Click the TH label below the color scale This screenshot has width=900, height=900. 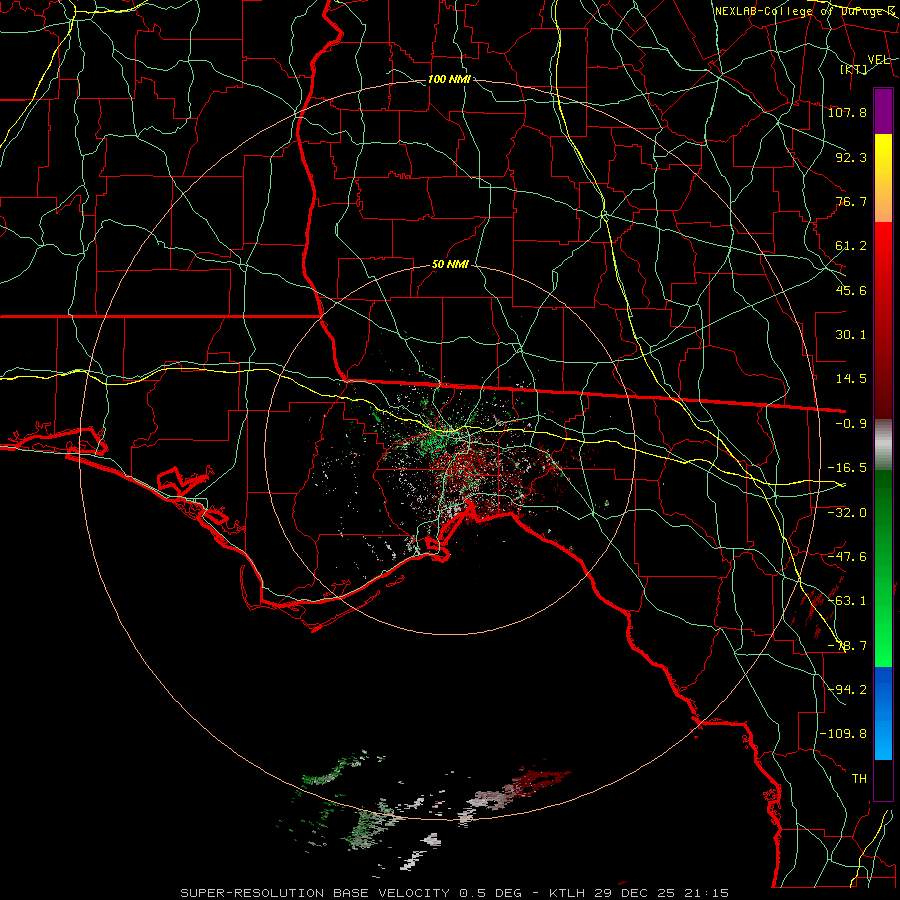(x=859, y=779)
